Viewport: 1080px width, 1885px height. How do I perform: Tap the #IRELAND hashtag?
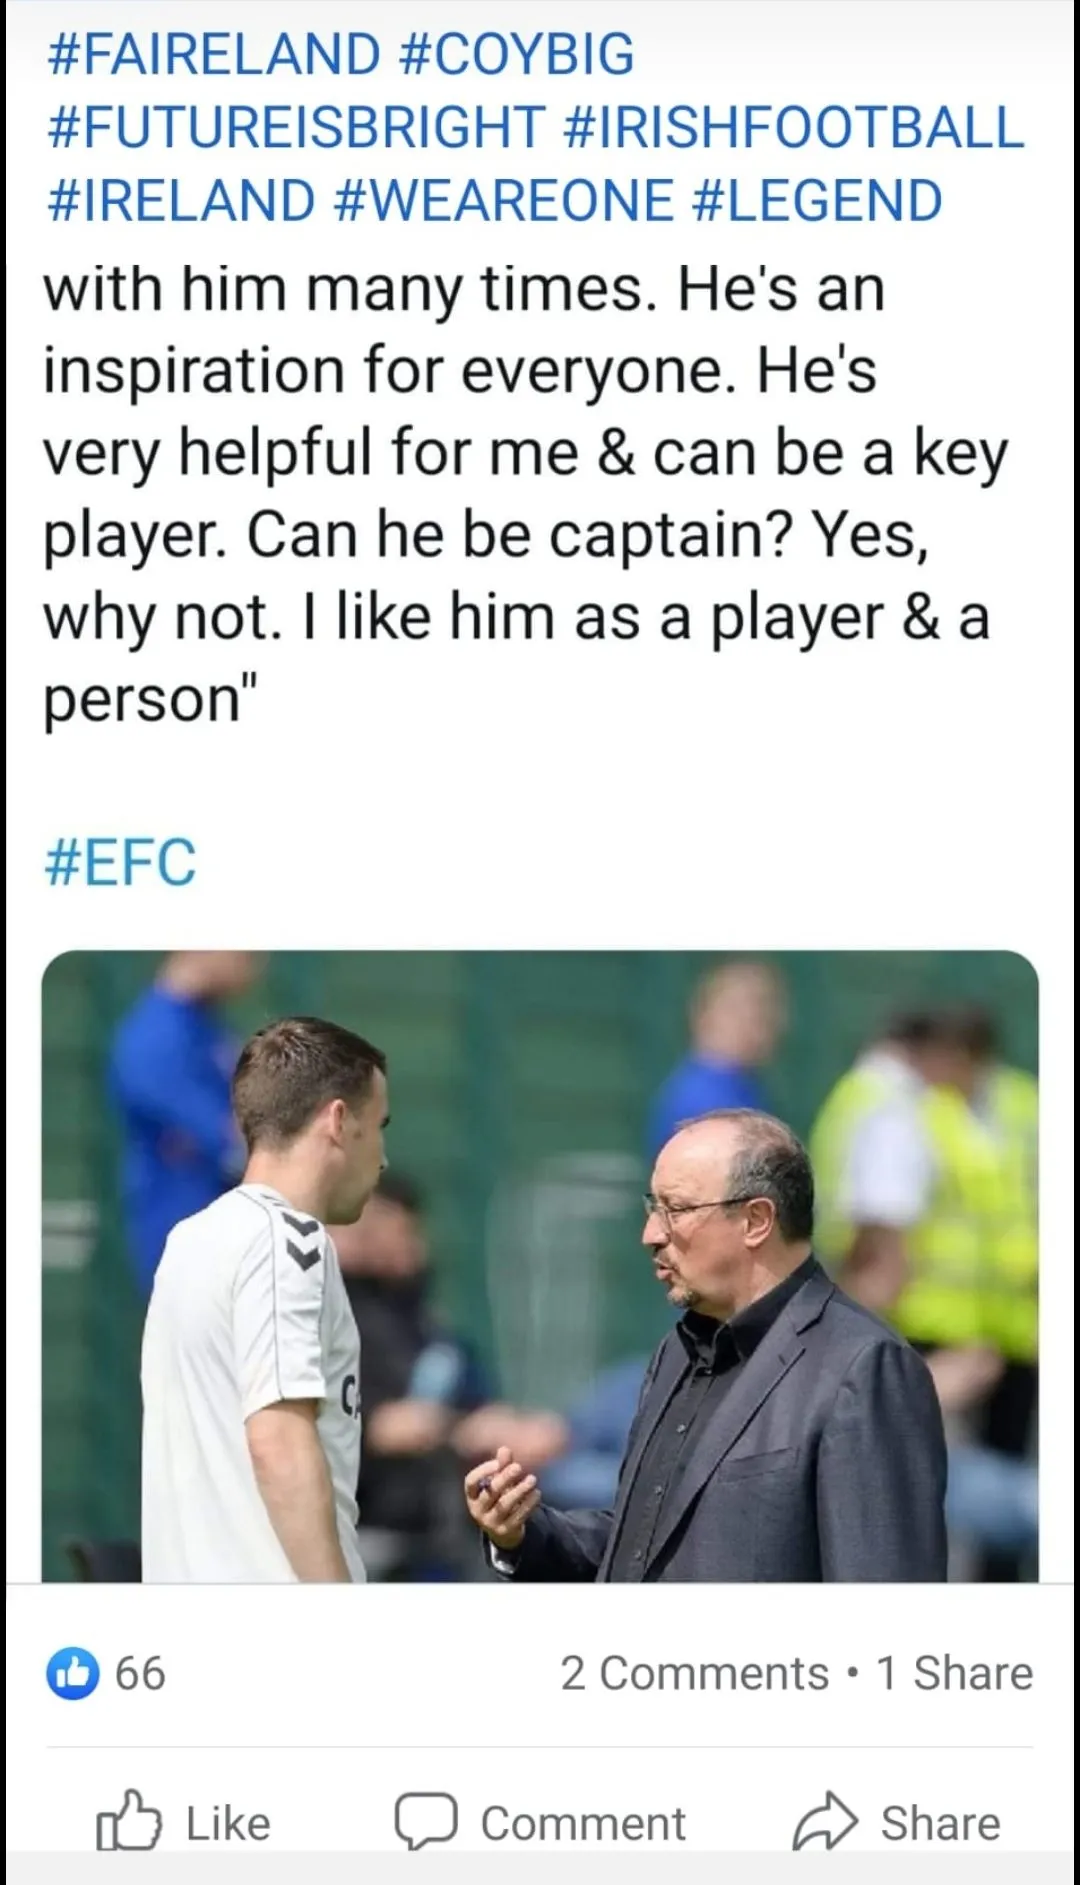181,200
